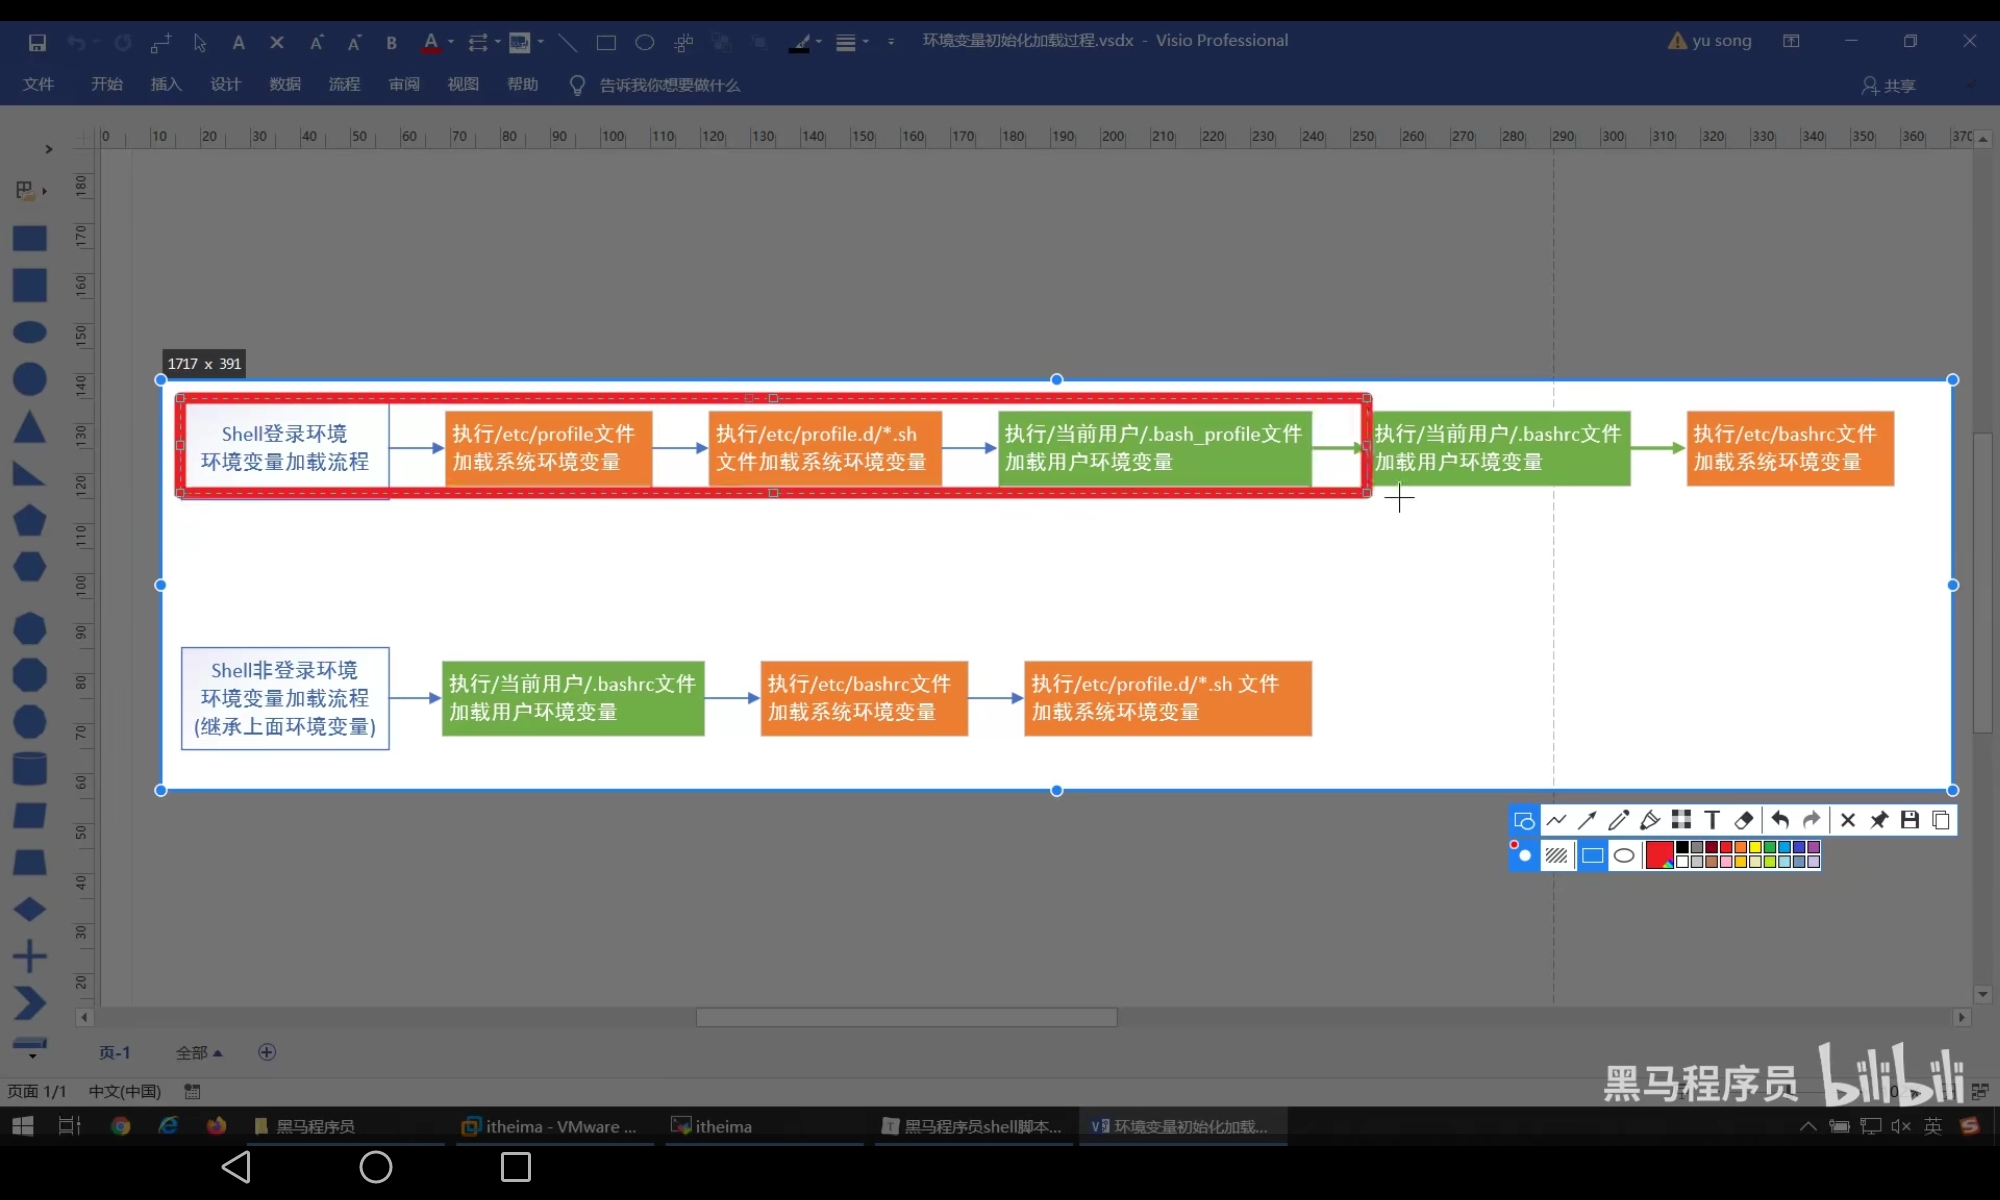Screen dimensions: 2000x1200
Task: Open the Customize Quick Access Toolbar dropdown
Action: [891, 42]
